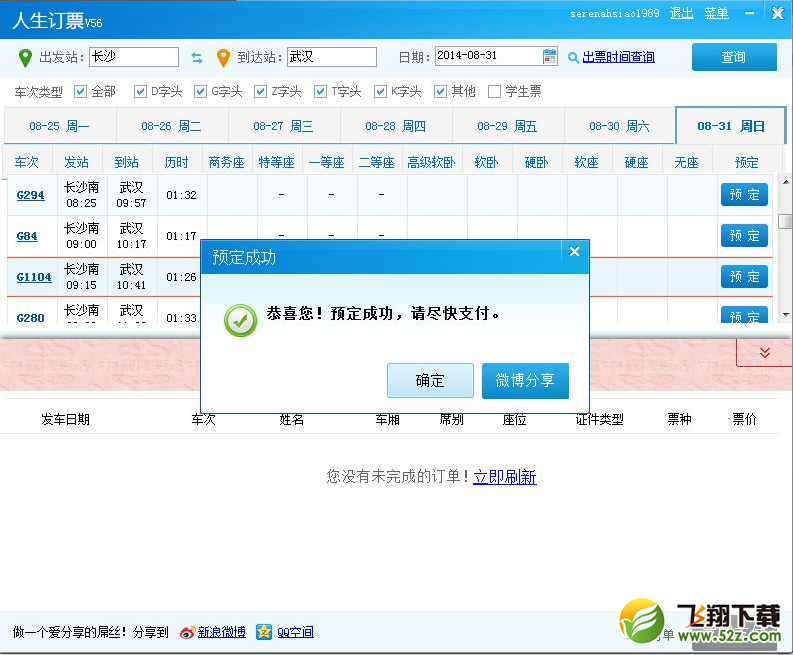
Task: Open the 新浪微博 share link
Action: 222,632
